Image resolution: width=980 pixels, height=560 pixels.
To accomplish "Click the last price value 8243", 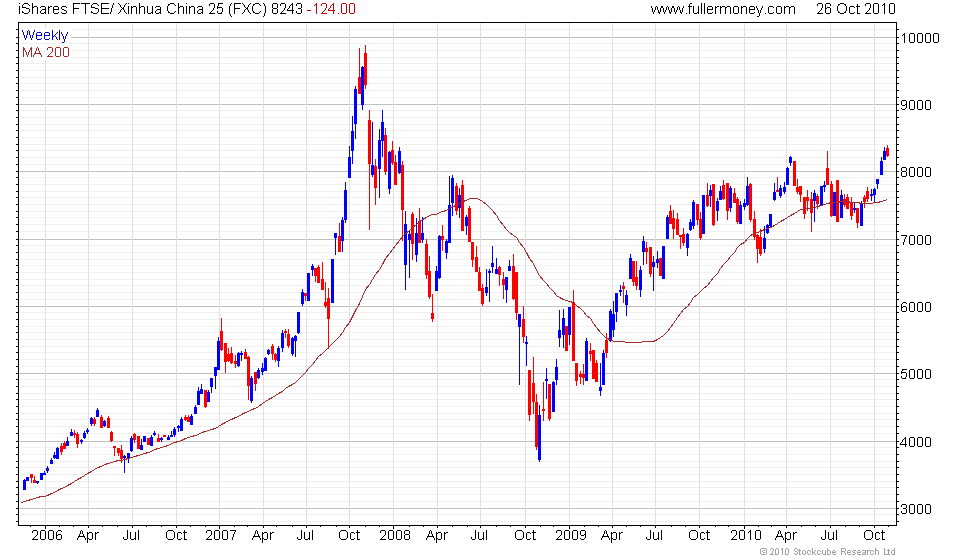I will (287, 9).
